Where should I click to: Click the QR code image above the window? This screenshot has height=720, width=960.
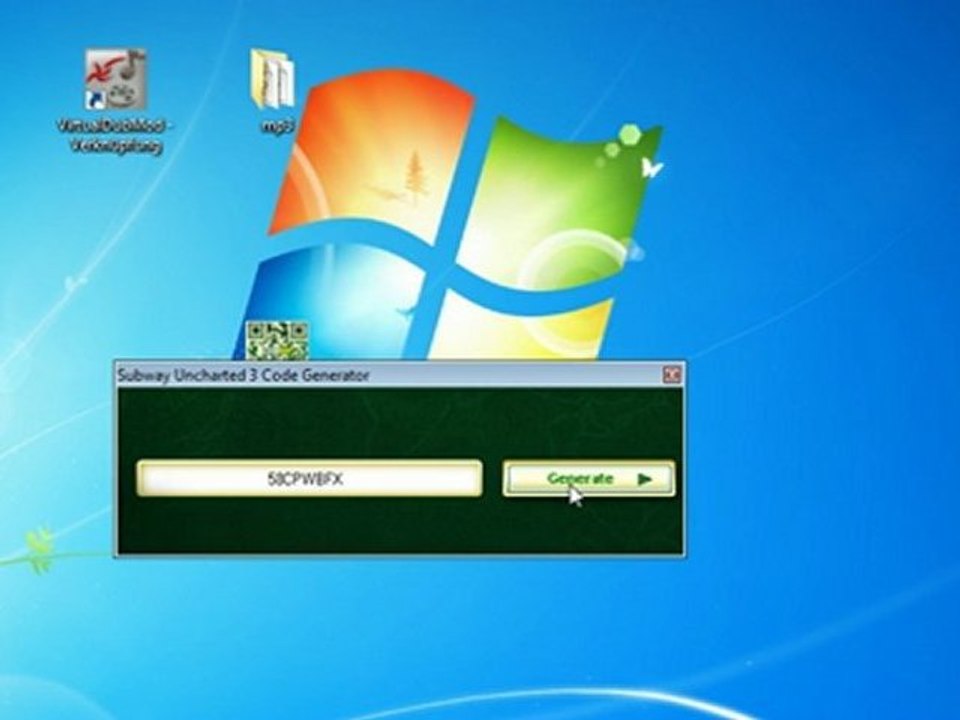pos(277,341)
